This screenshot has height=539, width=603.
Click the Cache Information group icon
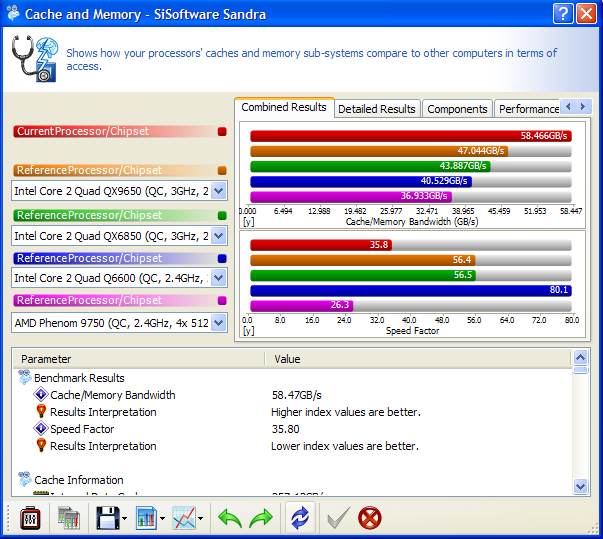point(25,479)
